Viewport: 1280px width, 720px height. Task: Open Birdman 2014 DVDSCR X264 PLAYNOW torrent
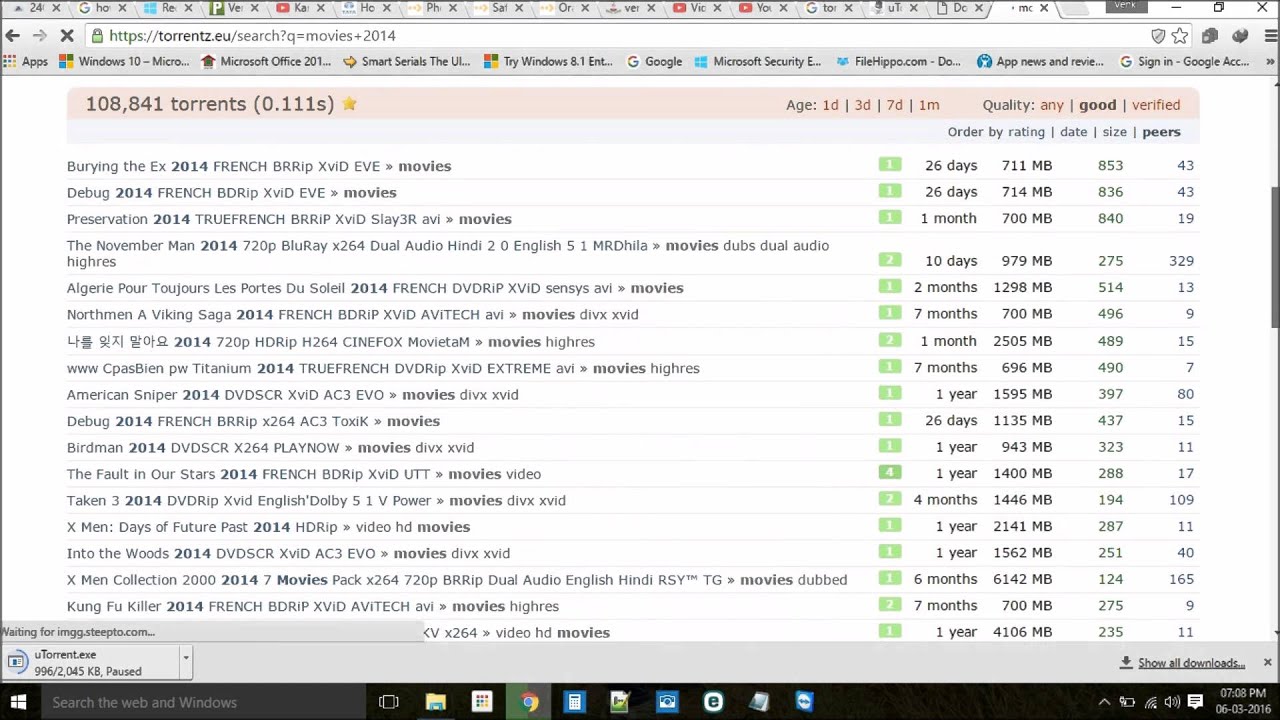pyautogui.click(x=203, y=448)
